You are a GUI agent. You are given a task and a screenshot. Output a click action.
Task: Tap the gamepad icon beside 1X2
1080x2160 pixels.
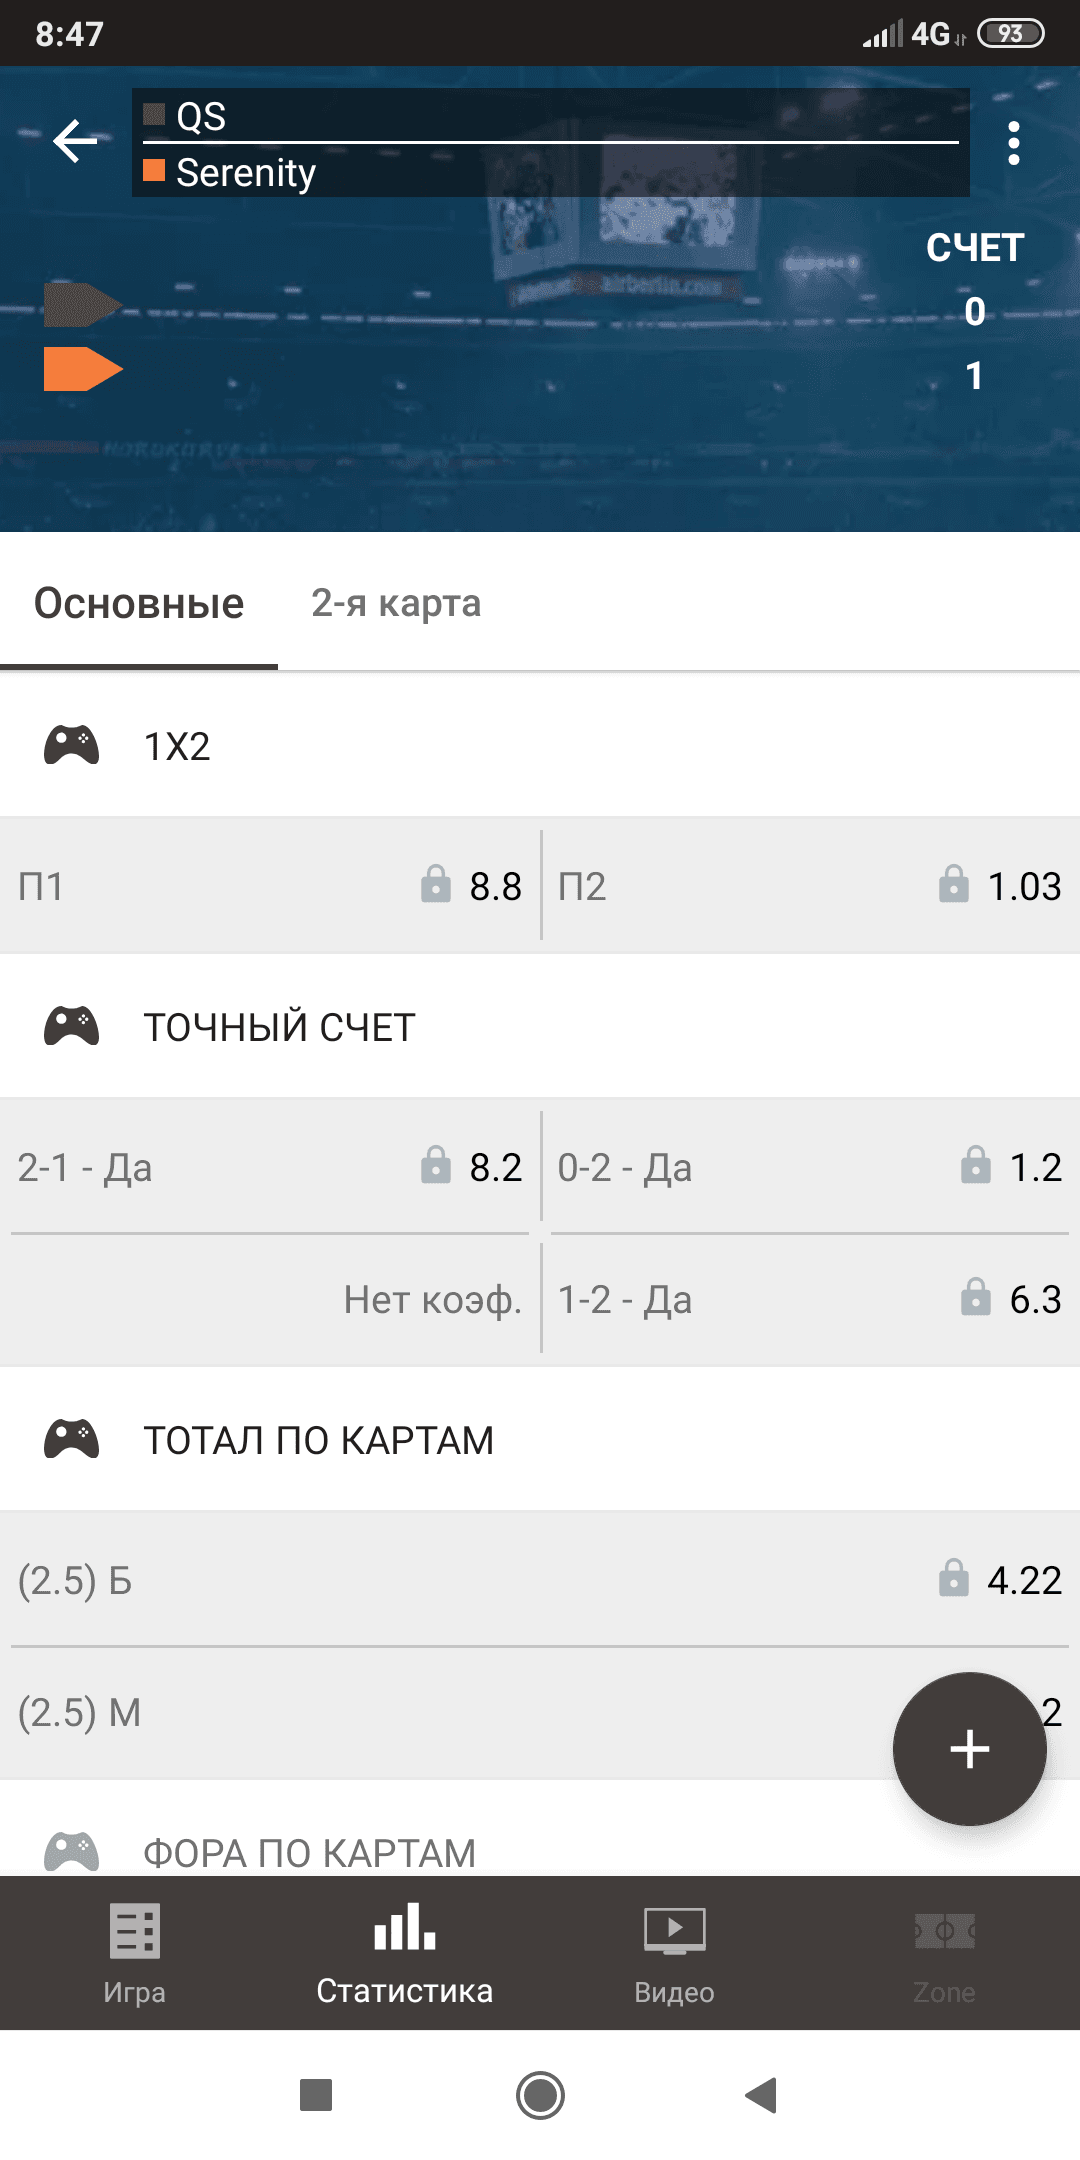pos(72,746)
